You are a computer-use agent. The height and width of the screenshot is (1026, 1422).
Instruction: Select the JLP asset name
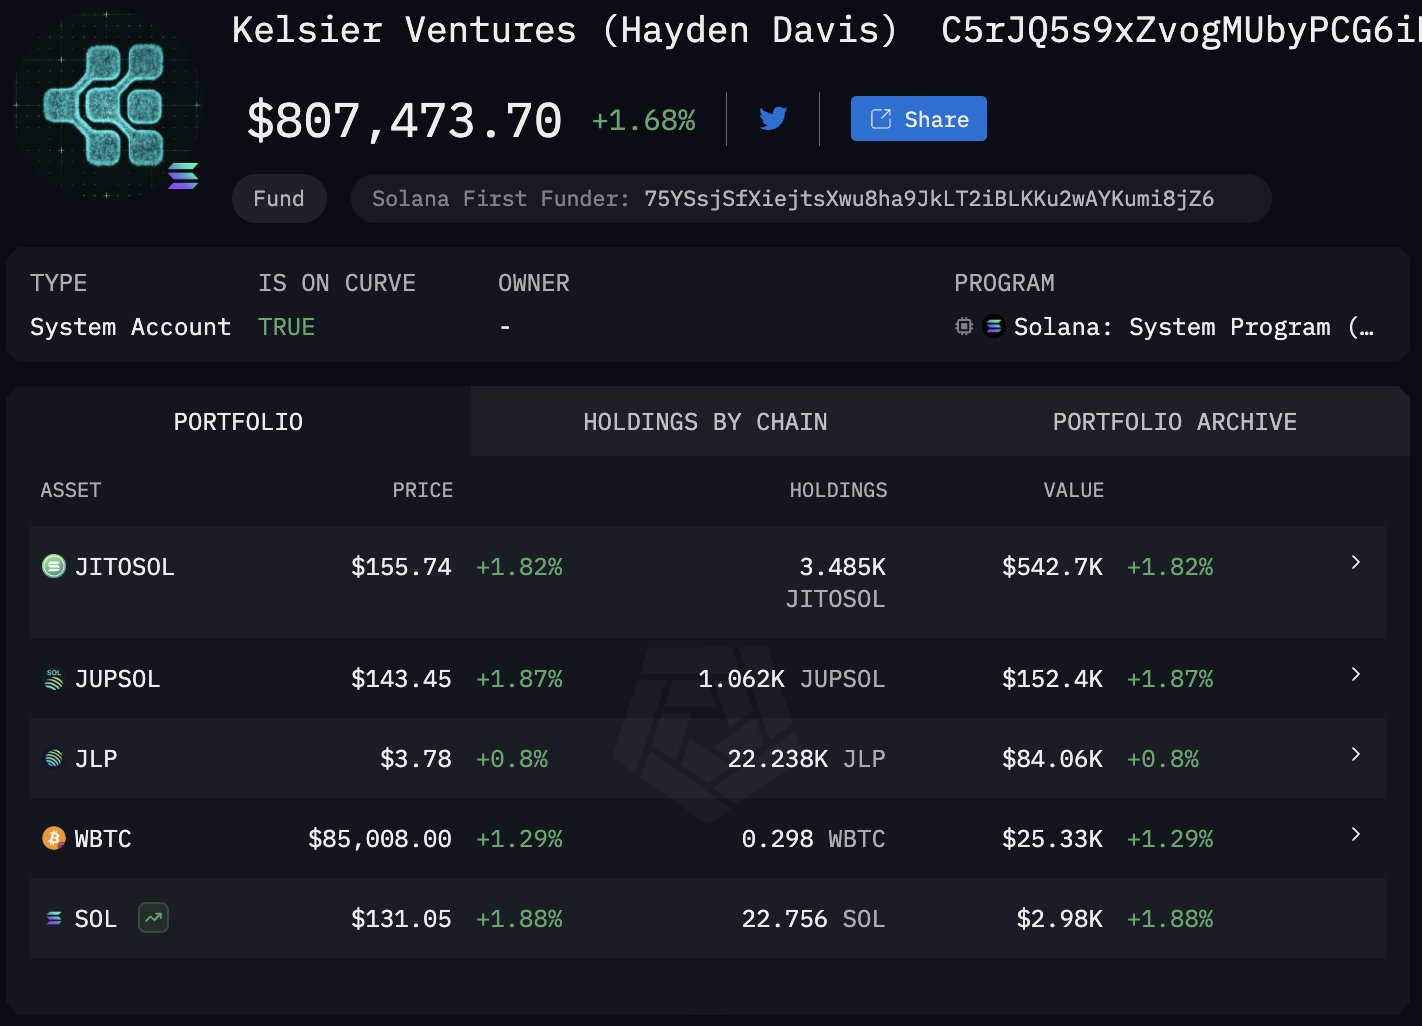tap(96, 759)
